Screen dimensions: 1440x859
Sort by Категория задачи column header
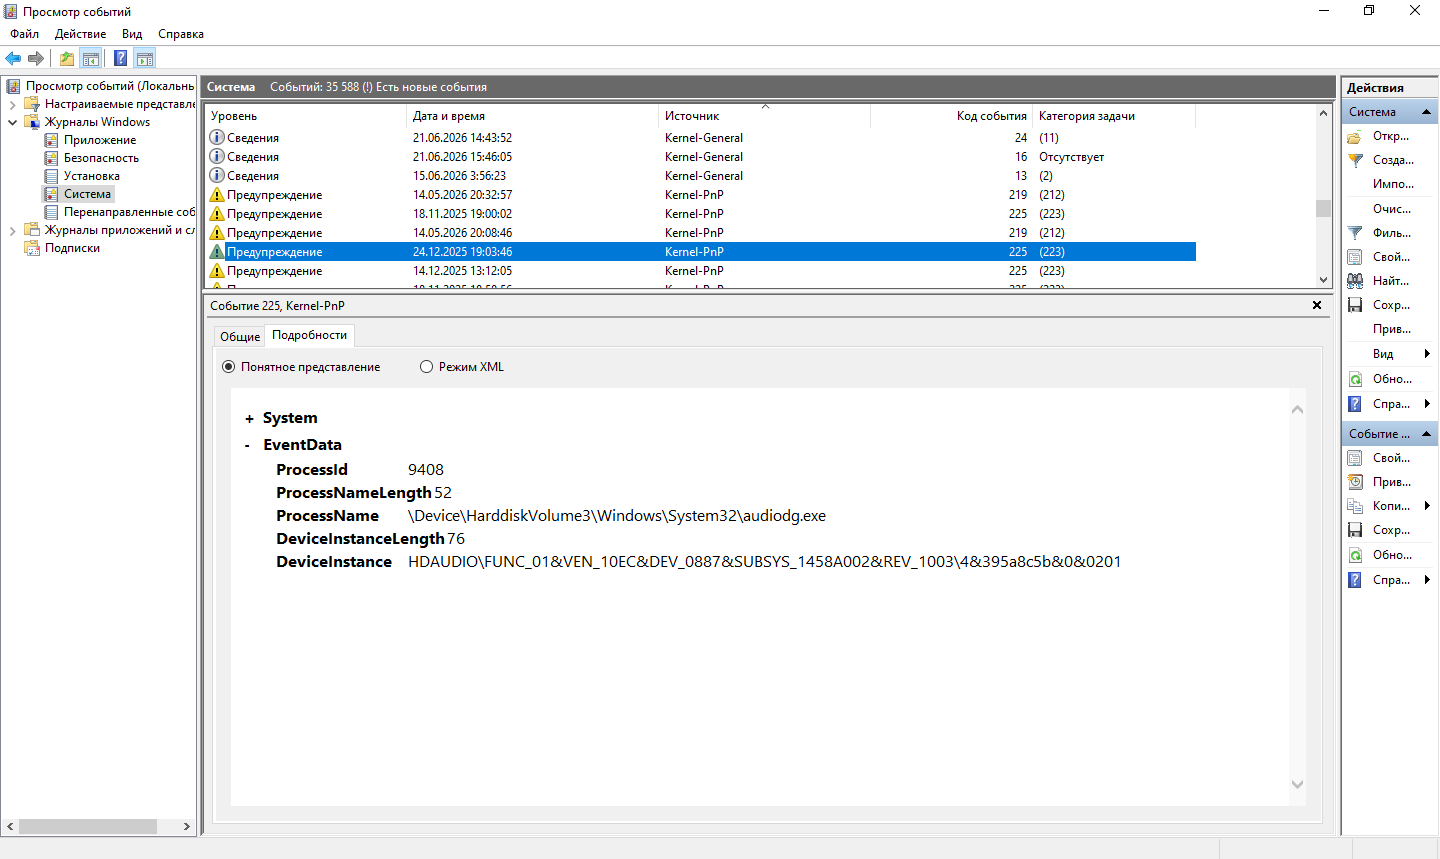(1114, 116)
